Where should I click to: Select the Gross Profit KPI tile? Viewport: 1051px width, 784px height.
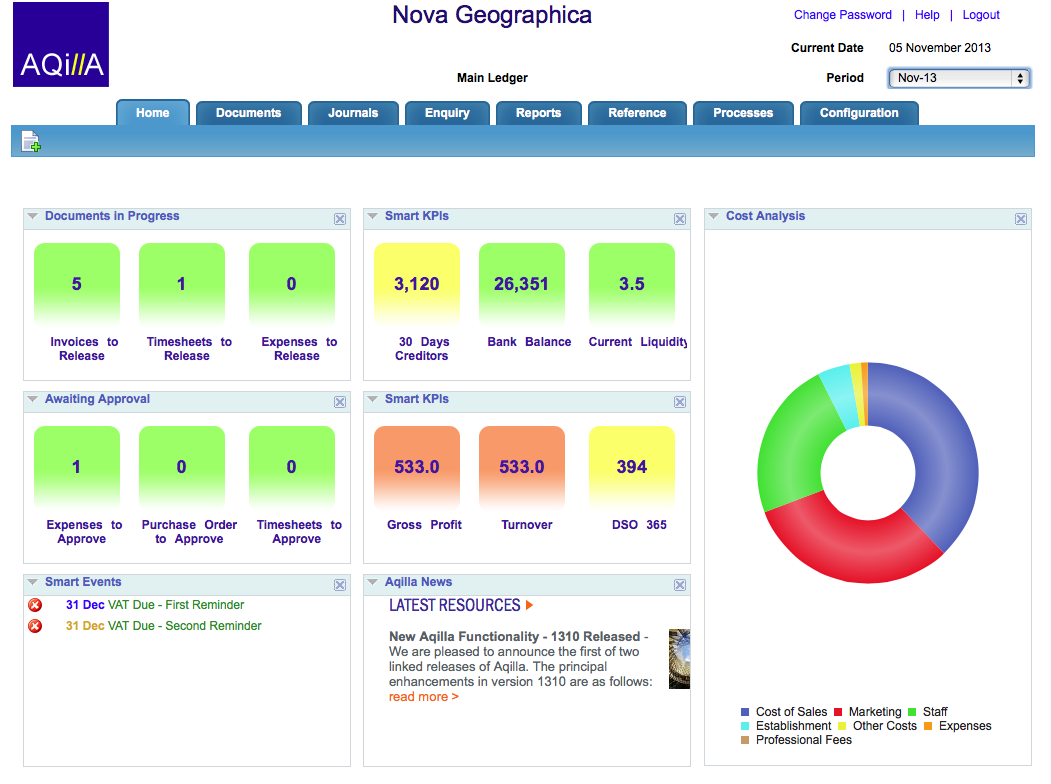(x=416, y=465)
